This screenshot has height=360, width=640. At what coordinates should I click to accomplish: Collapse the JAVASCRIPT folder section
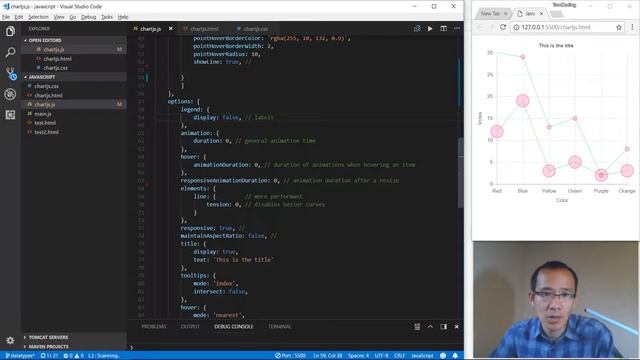[x=41, y=77]
